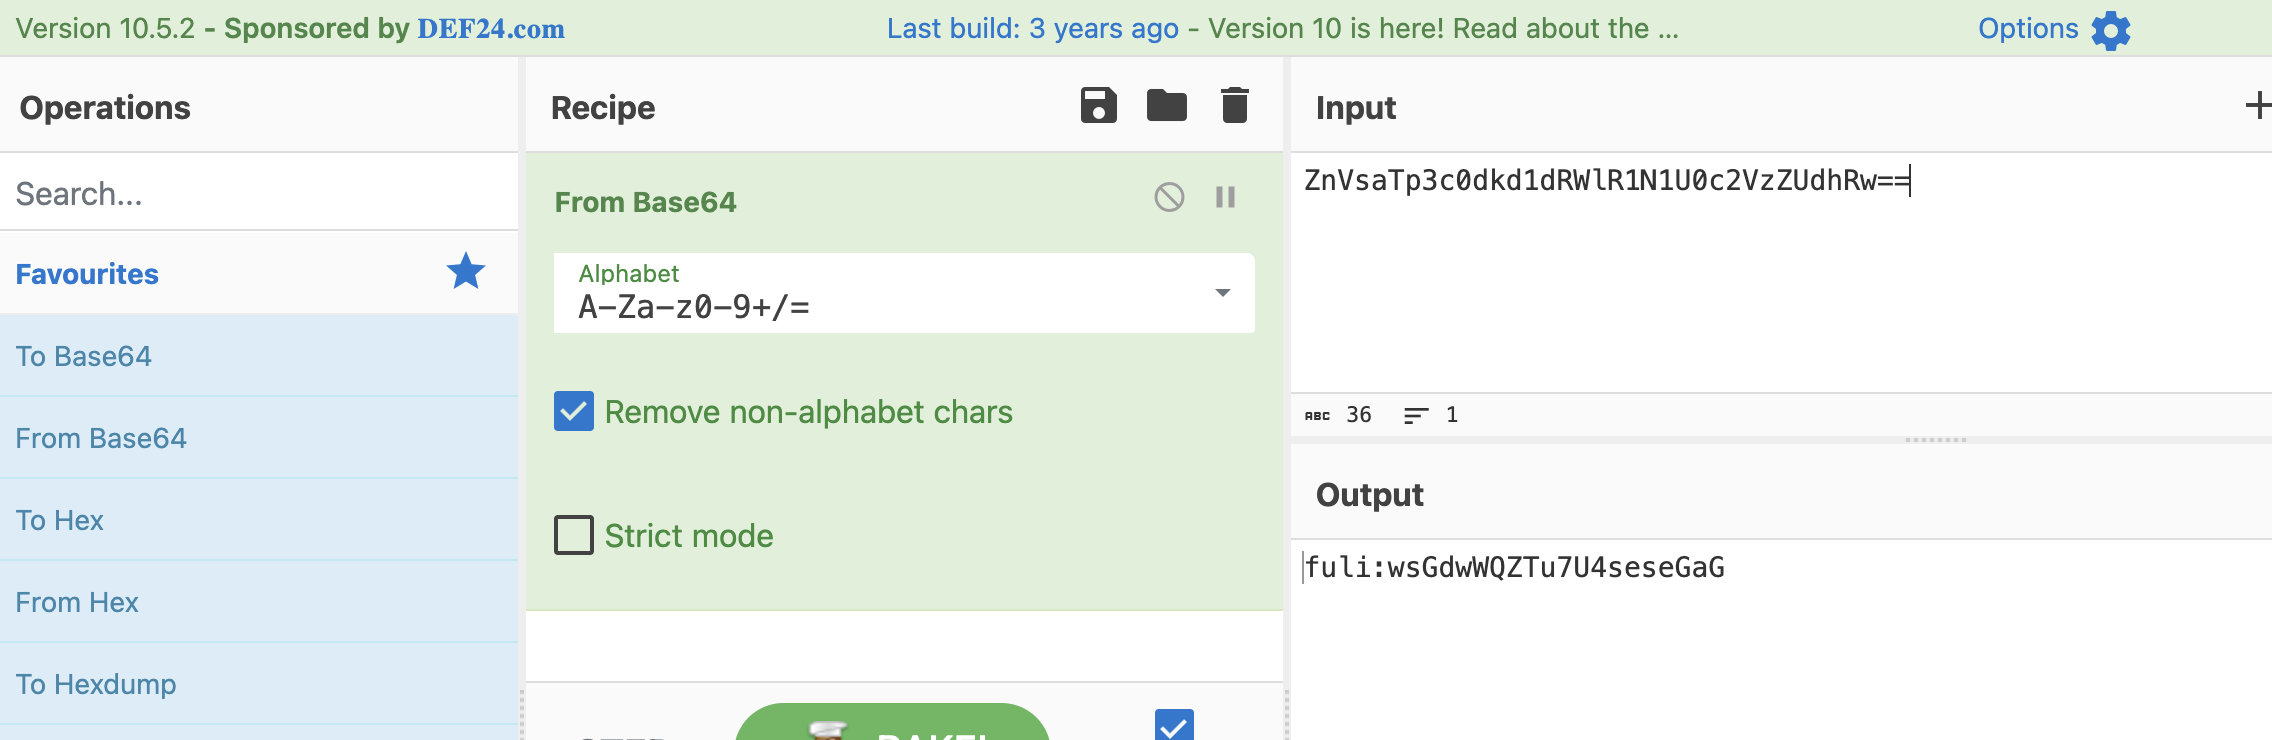
Task: Collapse the Favourites category
Action: [88, 274]
